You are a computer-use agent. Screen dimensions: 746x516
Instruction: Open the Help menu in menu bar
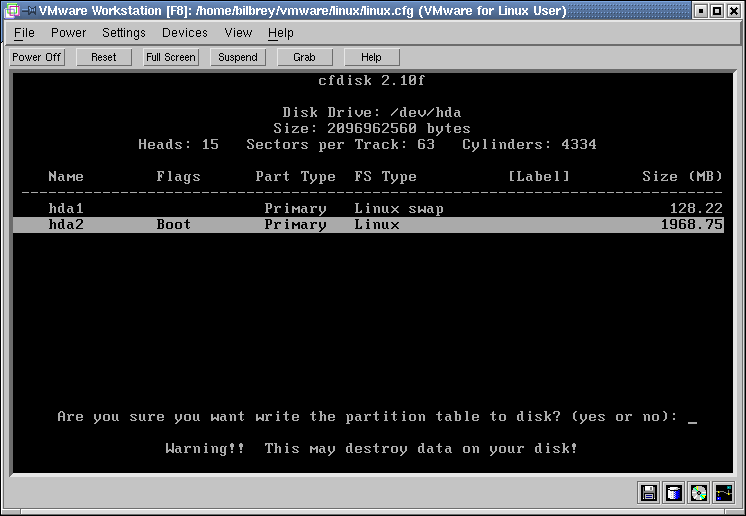pos(281,33)
